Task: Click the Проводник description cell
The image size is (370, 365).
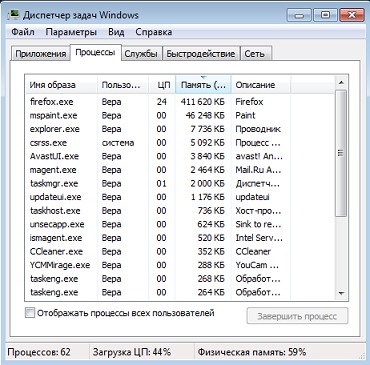Action: click(x=258, y=129)
